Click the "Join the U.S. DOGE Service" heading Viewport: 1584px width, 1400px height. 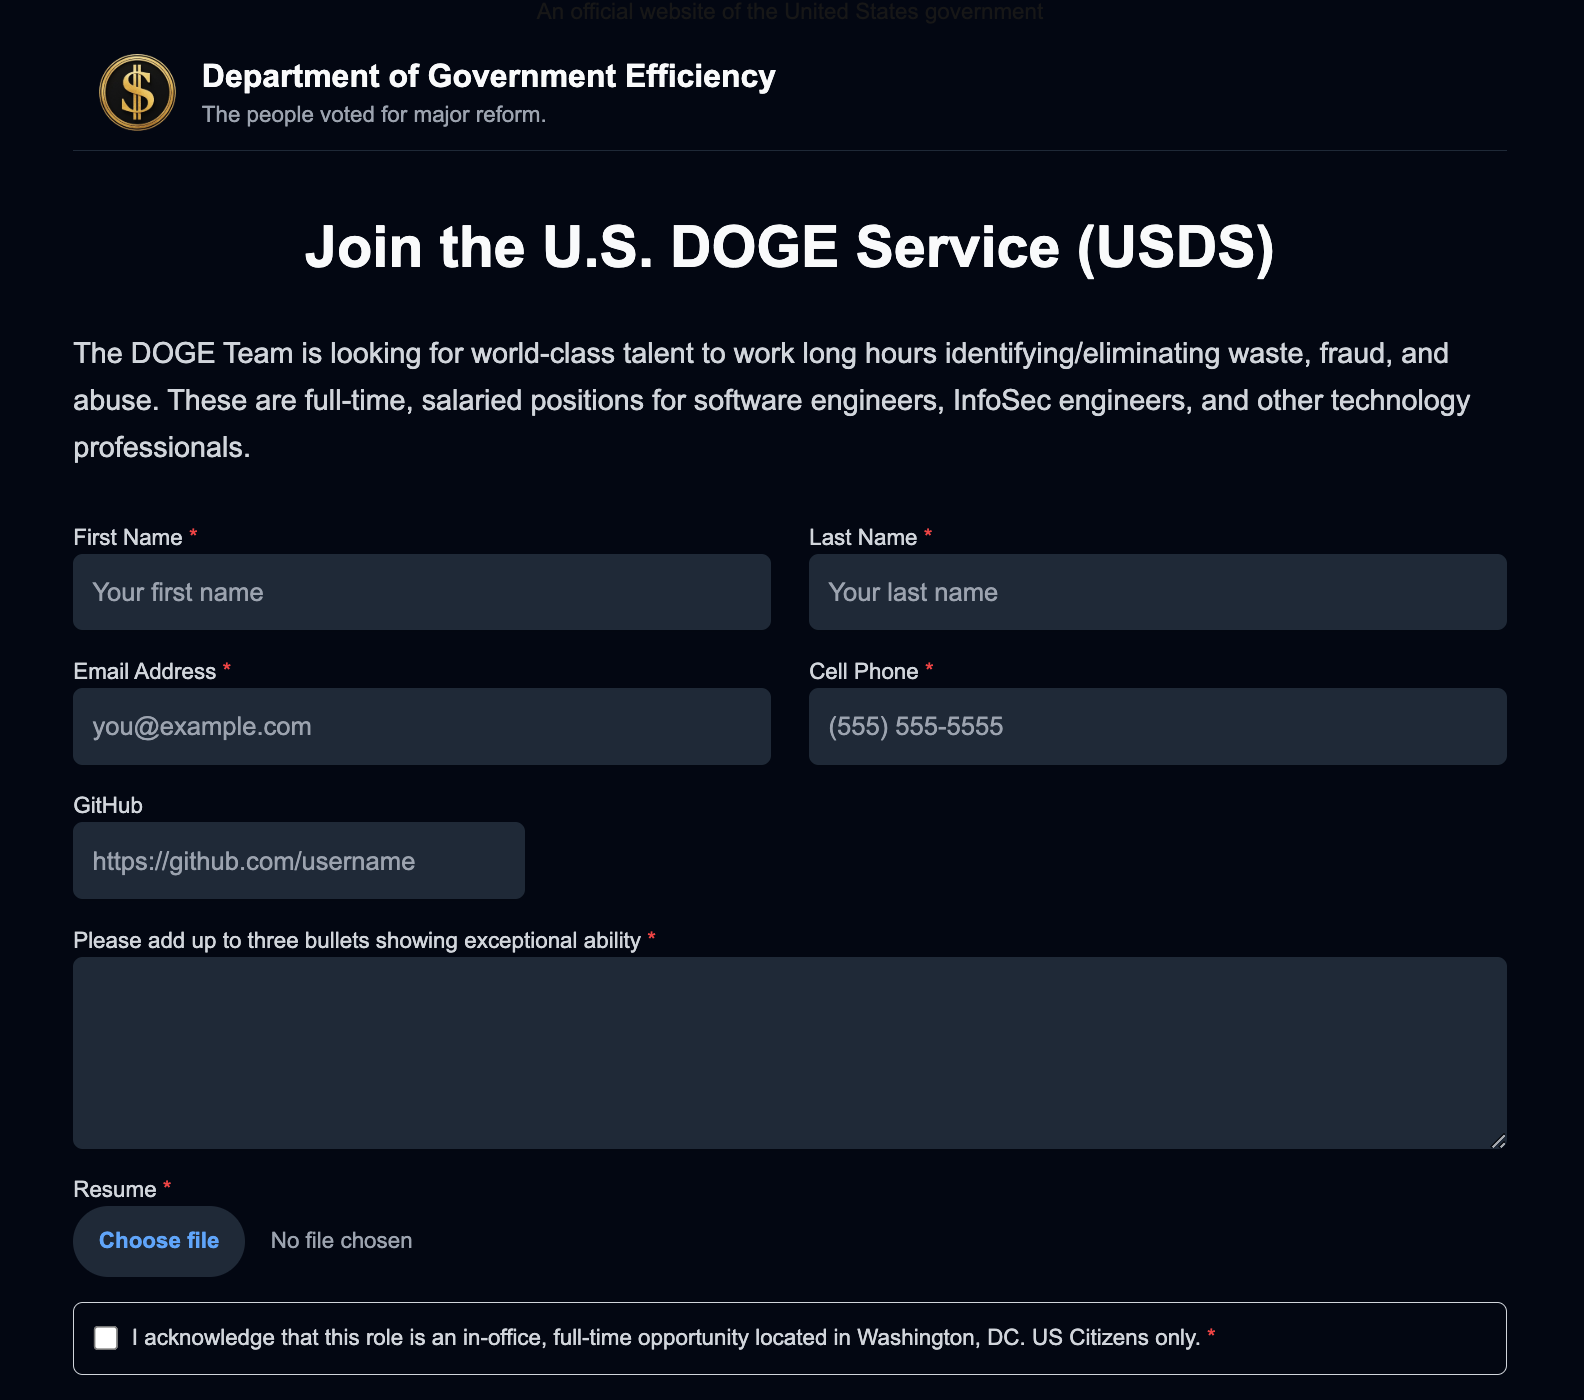click(x=789, y=247)
